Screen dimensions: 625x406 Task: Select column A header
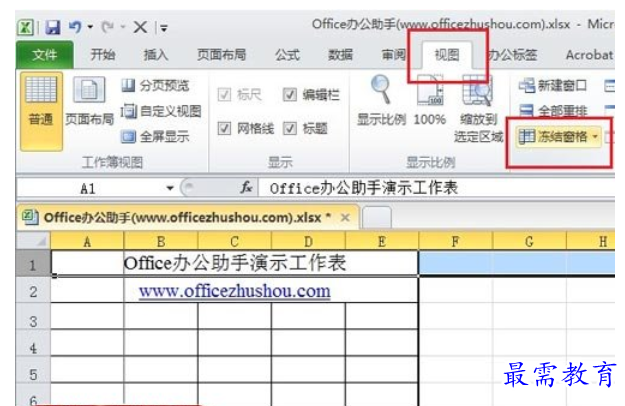pos(87,241)
